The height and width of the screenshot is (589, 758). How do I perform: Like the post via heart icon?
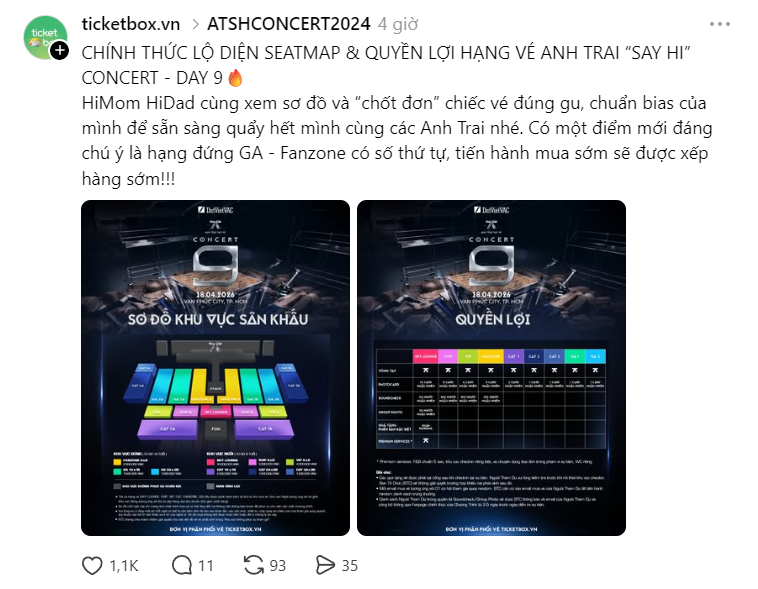[92, 565]
